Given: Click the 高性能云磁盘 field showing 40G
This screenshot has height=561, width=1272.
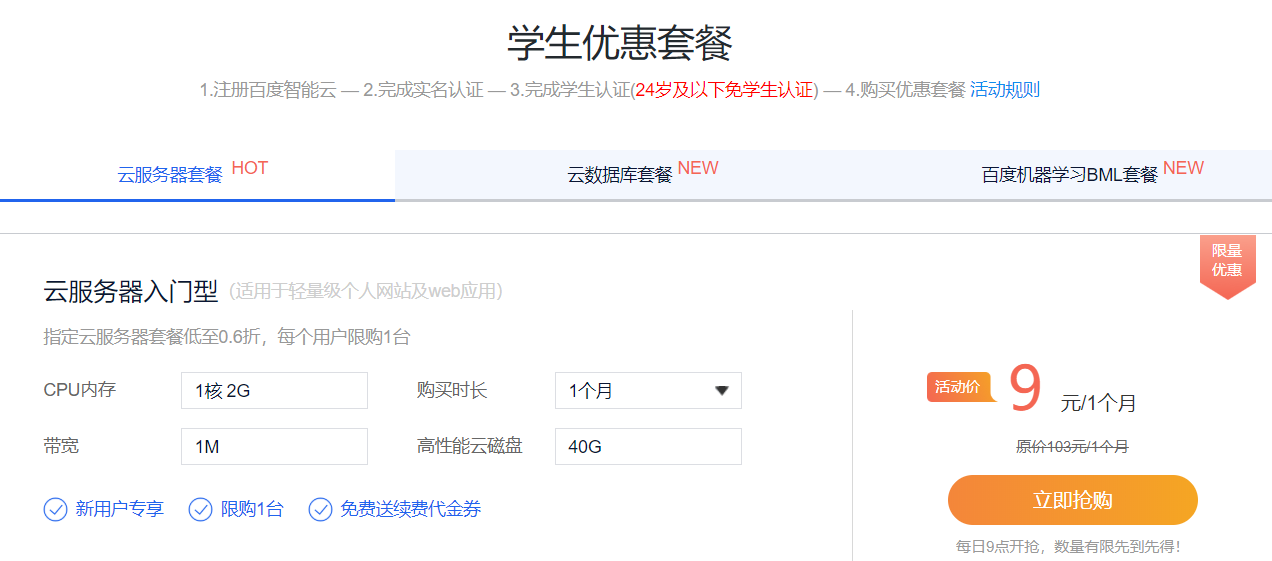Looking at the screenshot, I should click(648, 447).
